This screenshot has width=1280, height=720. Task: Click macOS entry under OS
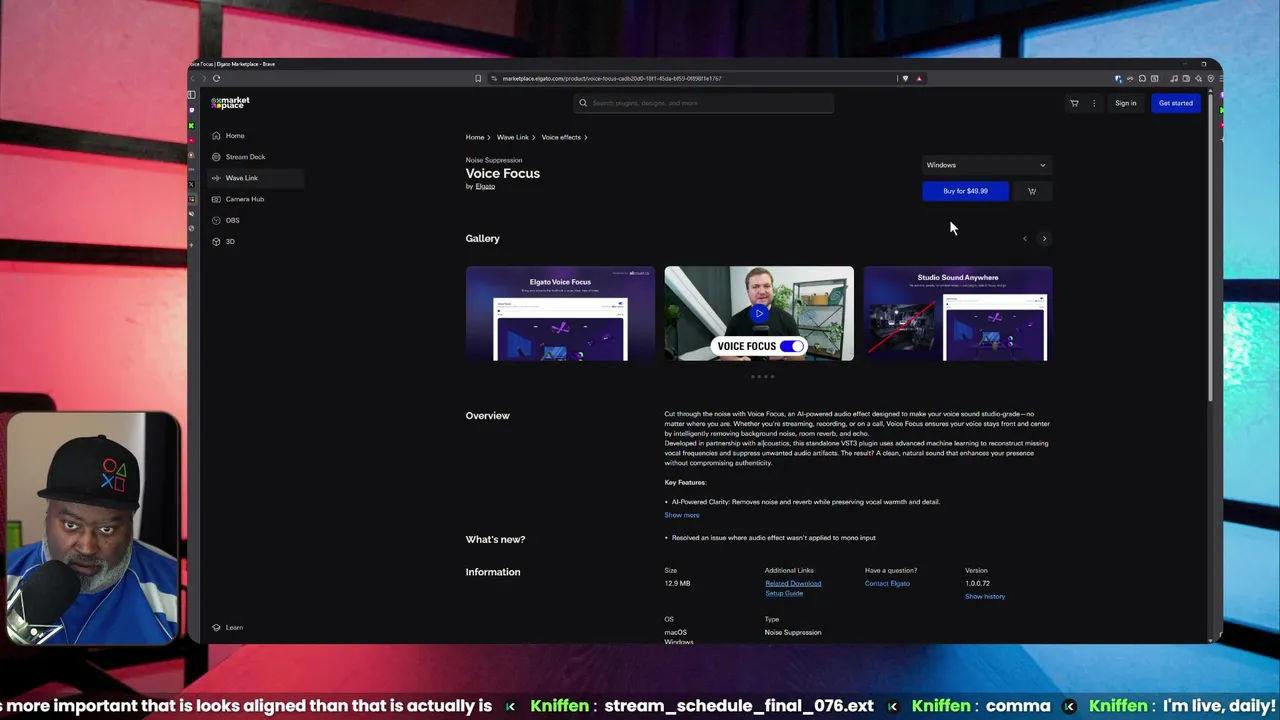point(675,632)
